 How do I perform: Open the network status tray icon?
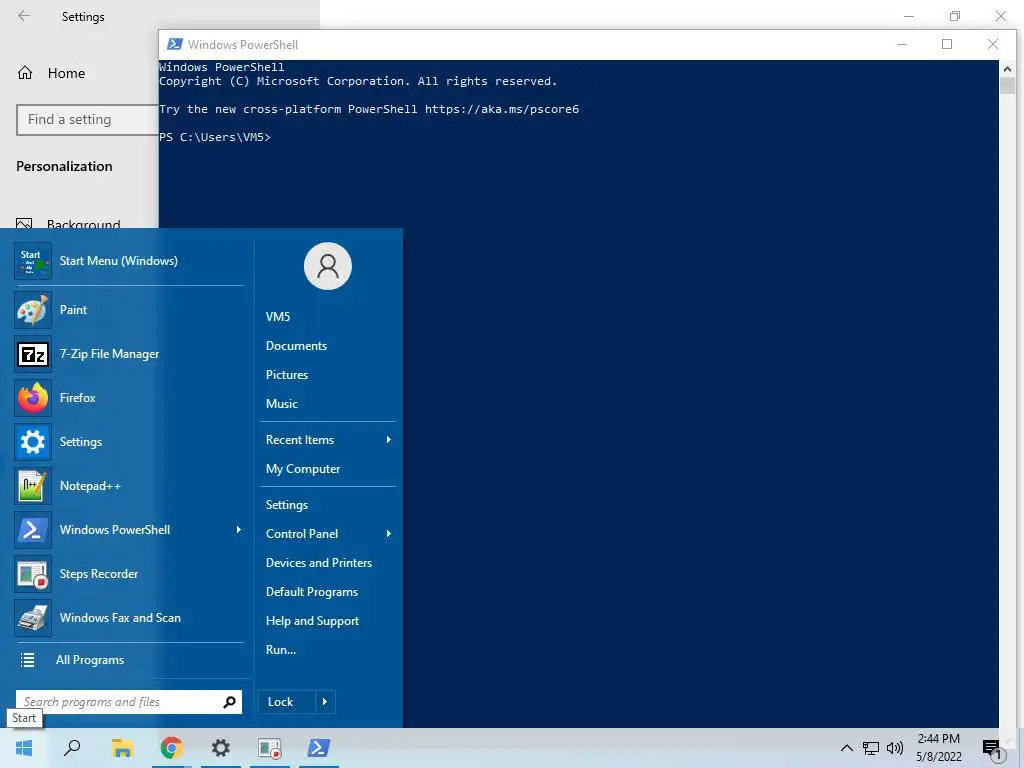pos(871,748)
